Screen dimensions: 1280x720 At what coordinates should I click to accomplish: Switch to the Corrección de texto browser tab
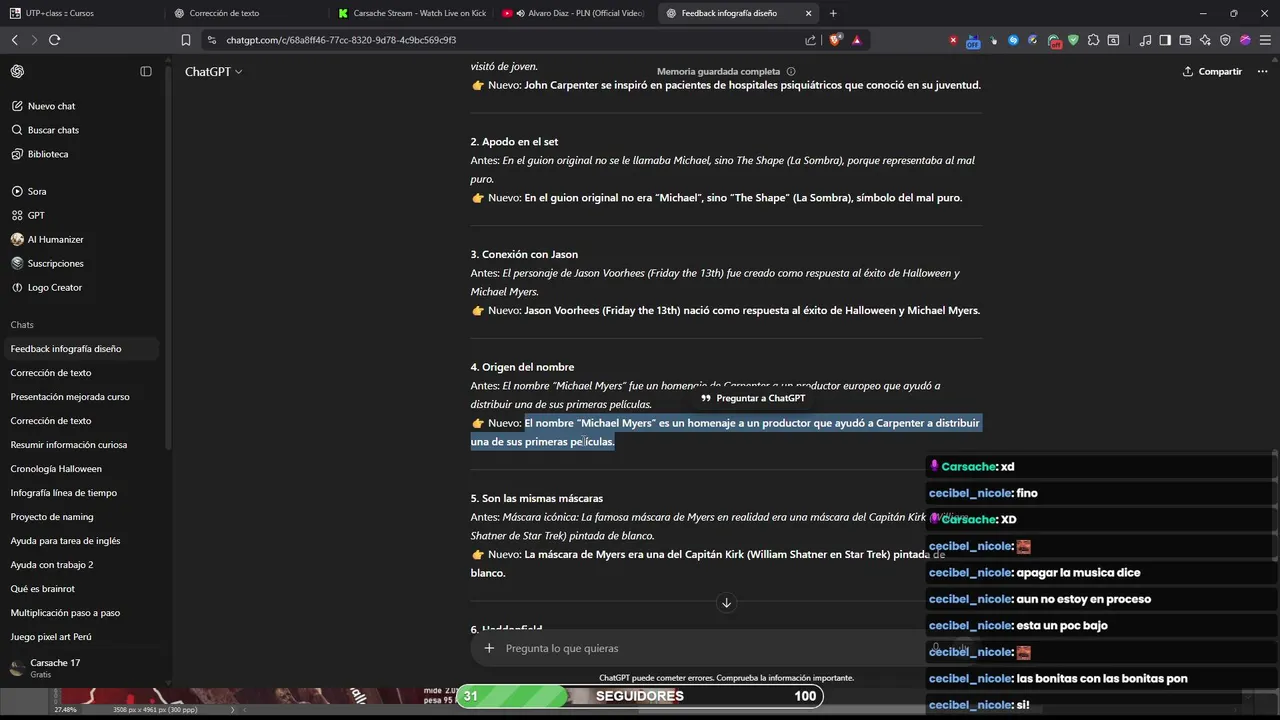[245, 13]
